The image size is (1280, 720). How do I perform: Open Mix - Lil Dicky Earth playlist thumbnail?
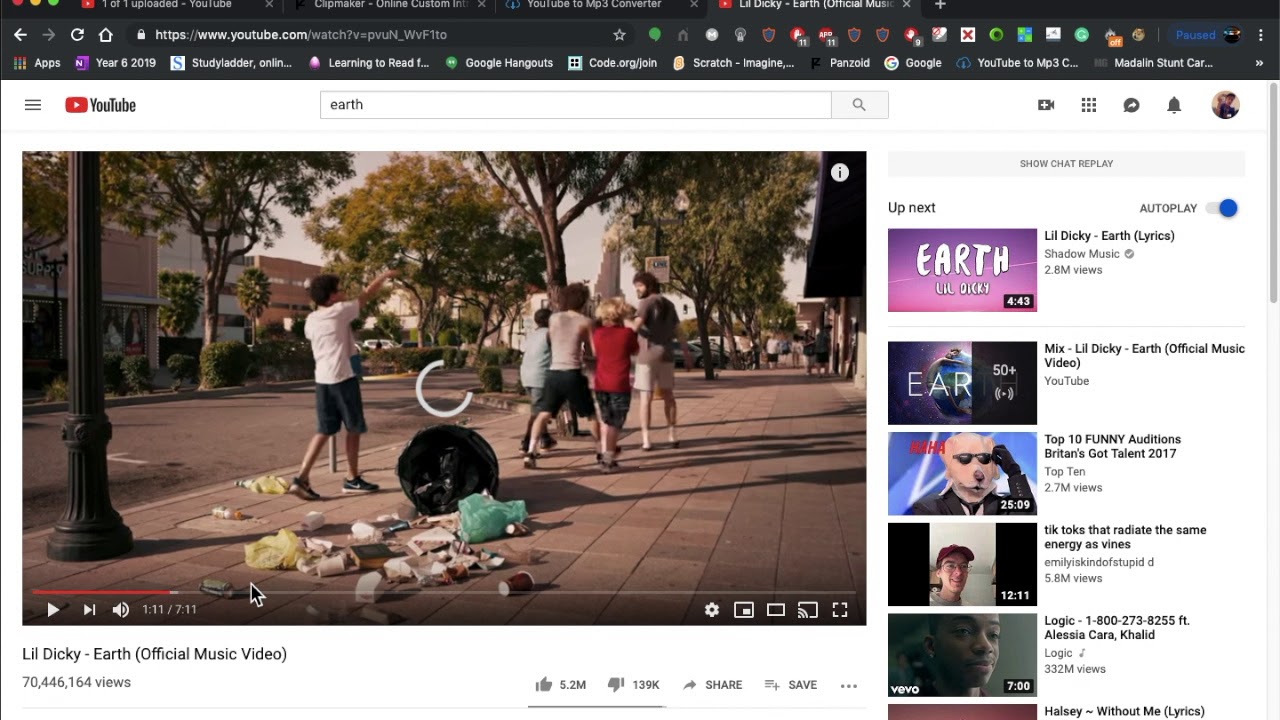(x=962, y=383)
